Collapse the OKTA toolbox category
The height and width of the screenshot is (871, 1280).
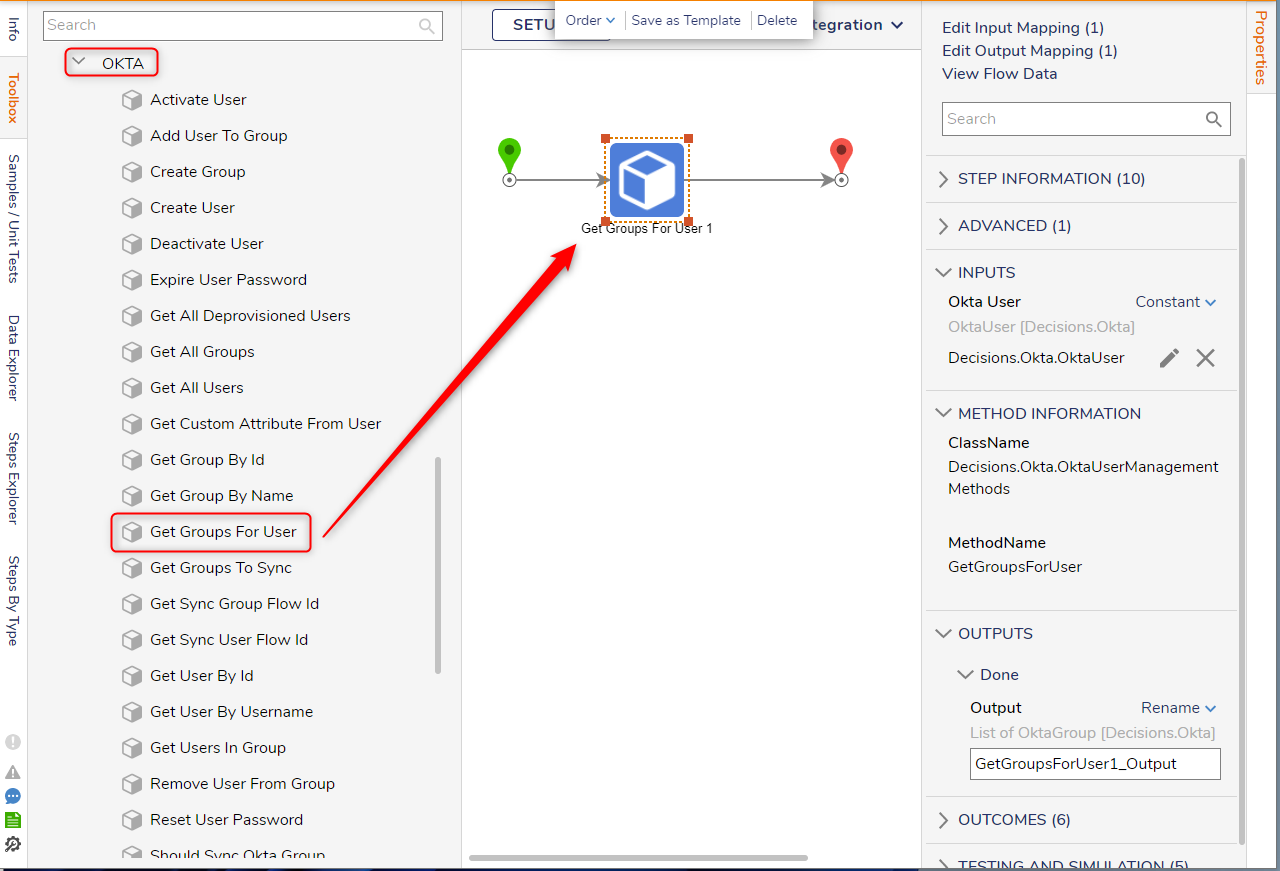click(80, 63)
